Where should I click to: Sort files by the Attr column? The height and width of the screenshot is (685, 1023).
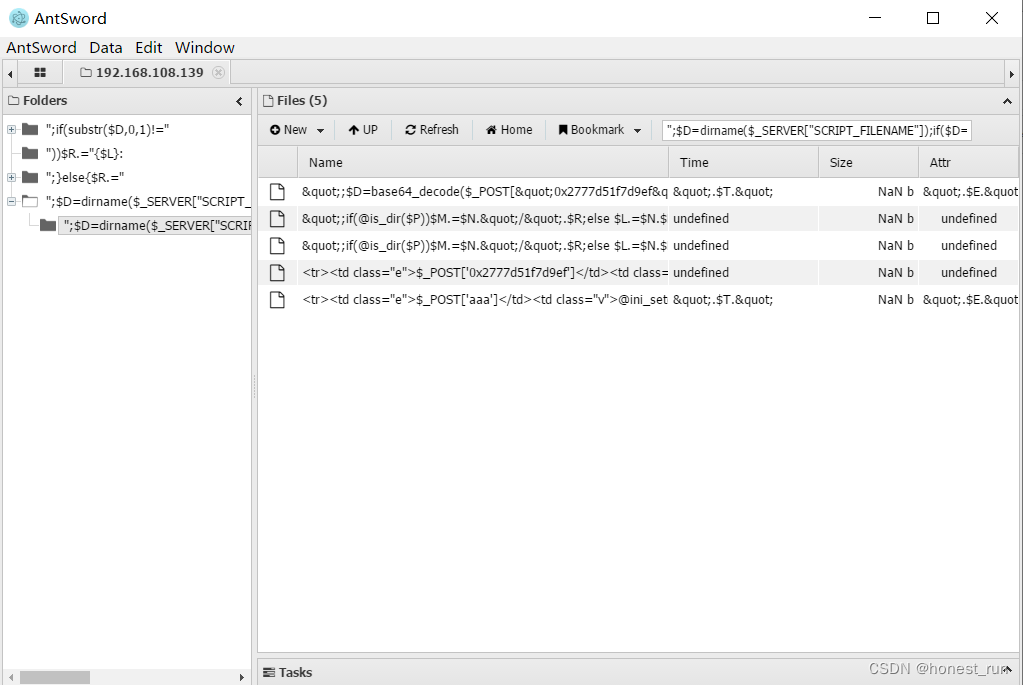968,162
